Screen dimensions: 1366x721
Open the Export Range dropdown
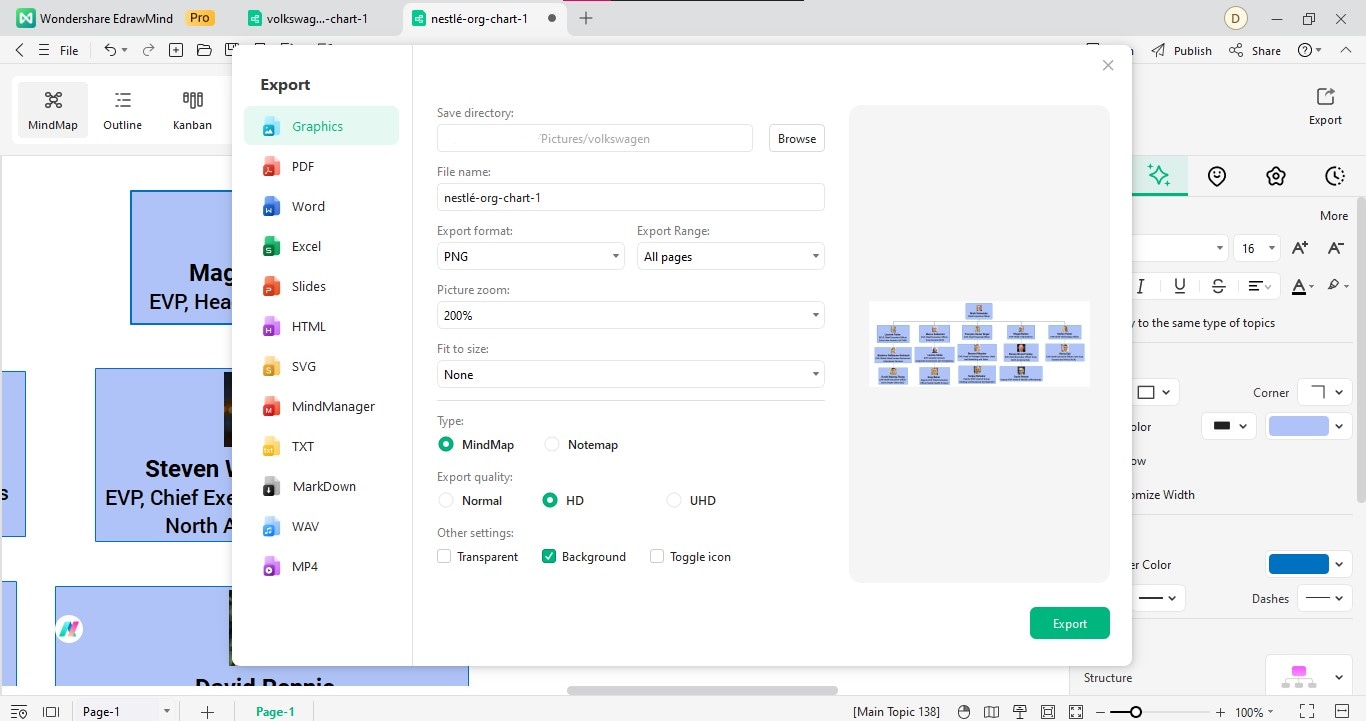[731, 256]
